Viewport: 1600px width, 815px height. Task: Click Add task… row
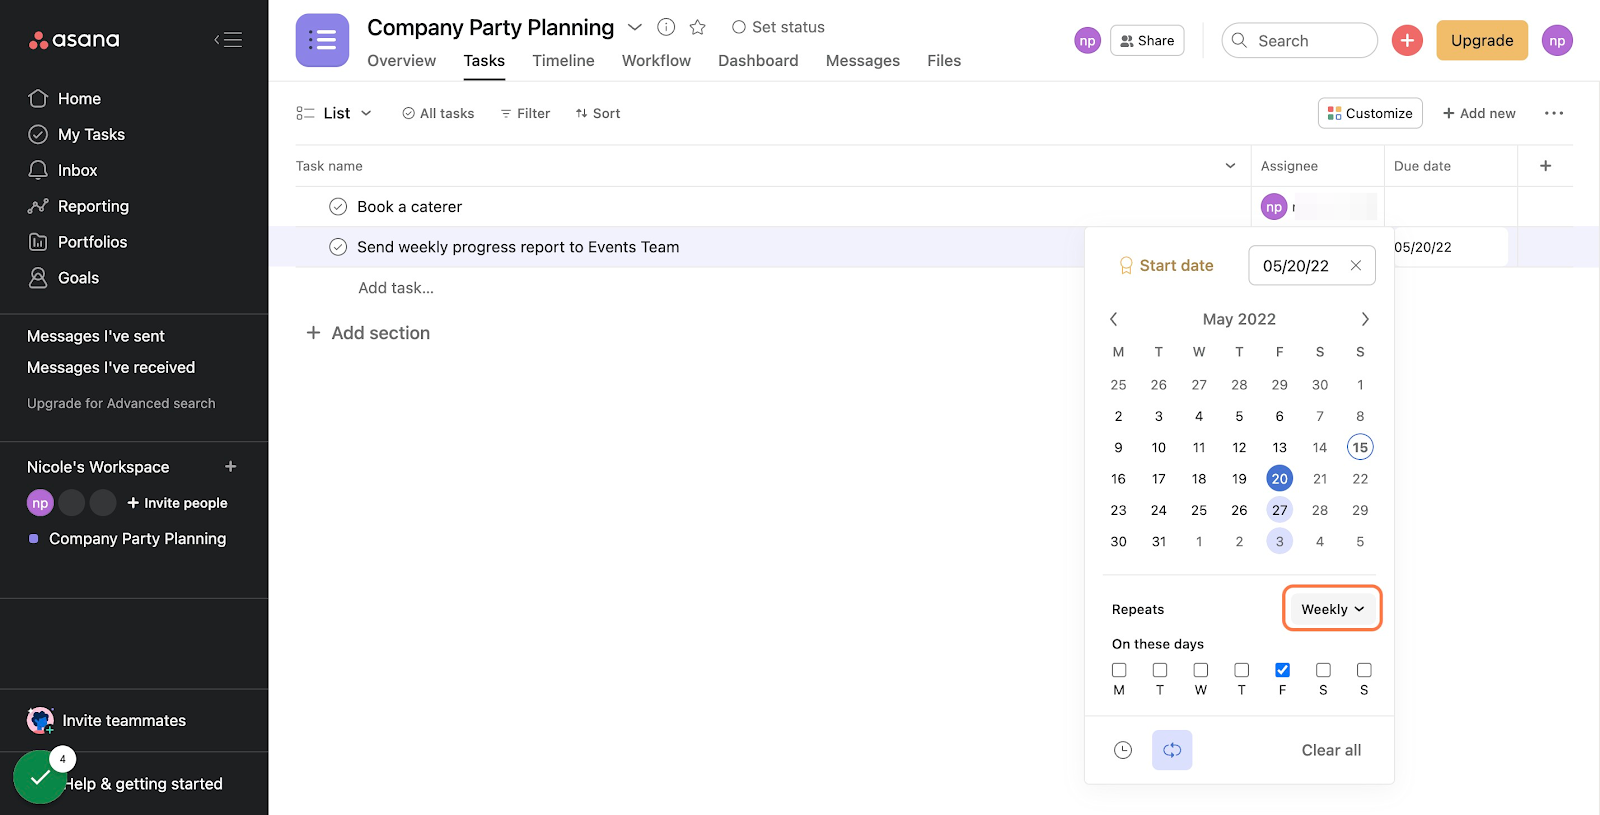pos(396,288)
